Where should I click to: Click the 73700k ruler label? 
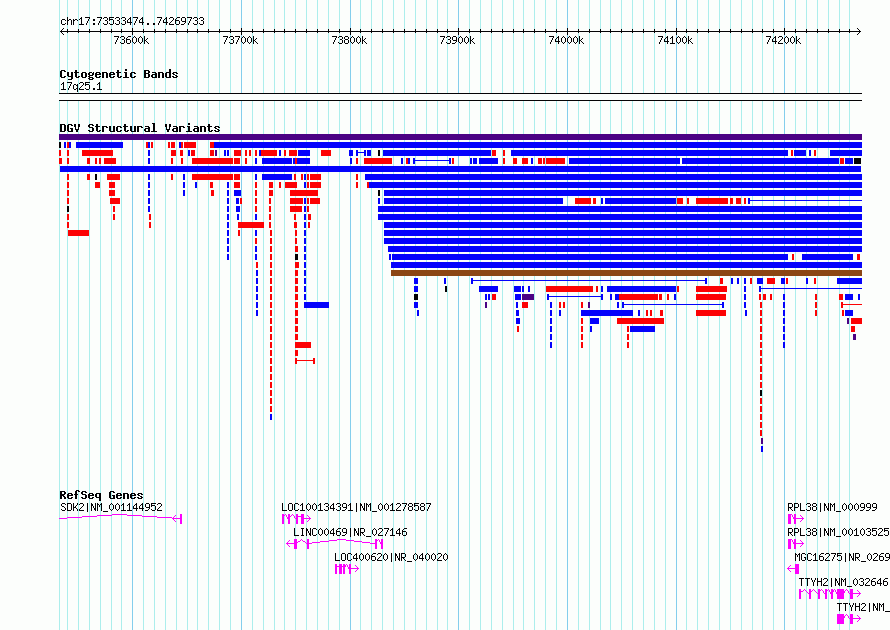tap(240, 40)
